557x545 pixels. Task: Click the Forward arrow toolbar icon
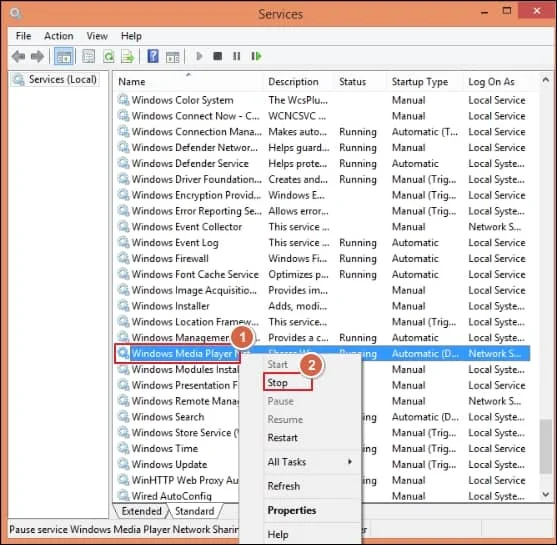[37, 56]
